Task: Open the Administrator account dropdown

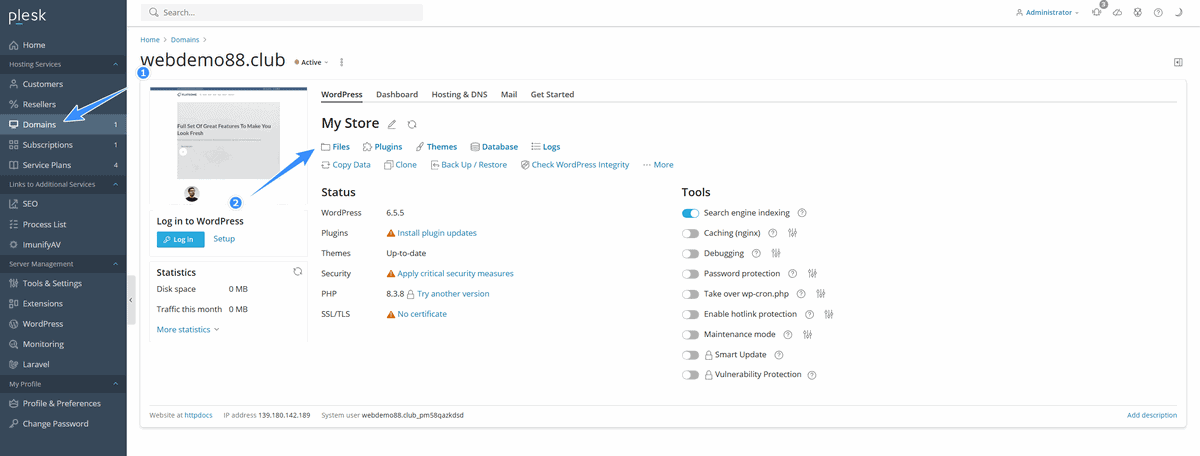Action: click(1047, 13)
